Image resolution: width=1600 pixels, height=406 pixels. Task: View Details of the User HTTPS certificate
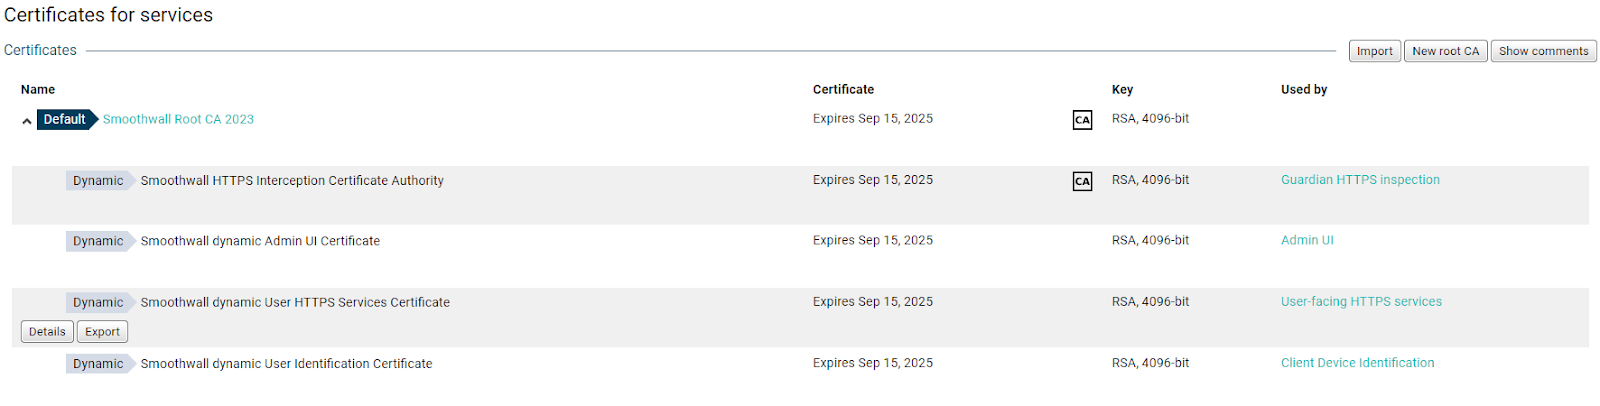point(47,332)
